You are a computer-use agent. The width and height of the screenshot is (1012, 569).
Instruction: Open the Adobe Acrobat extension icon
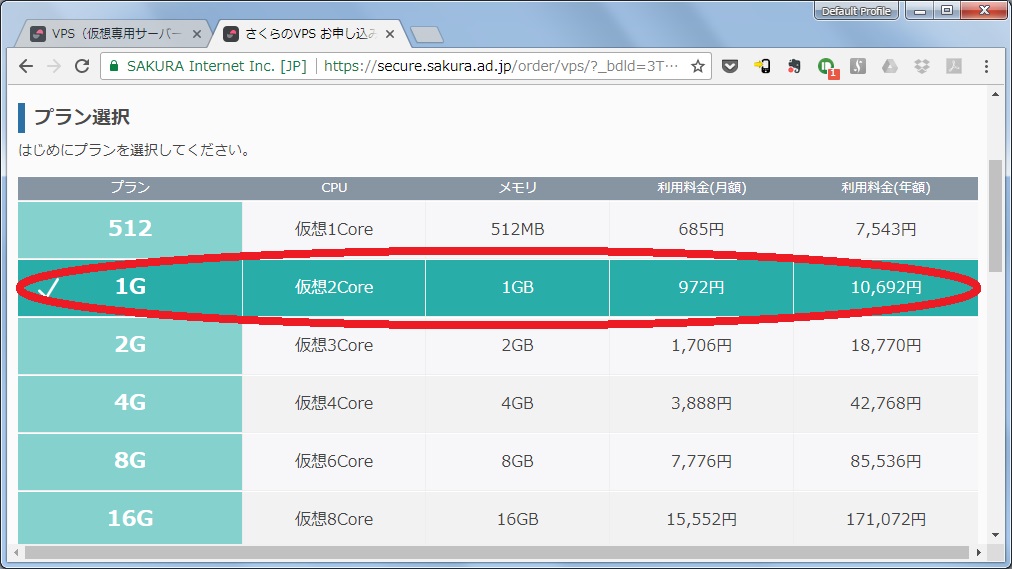(954, 66)
